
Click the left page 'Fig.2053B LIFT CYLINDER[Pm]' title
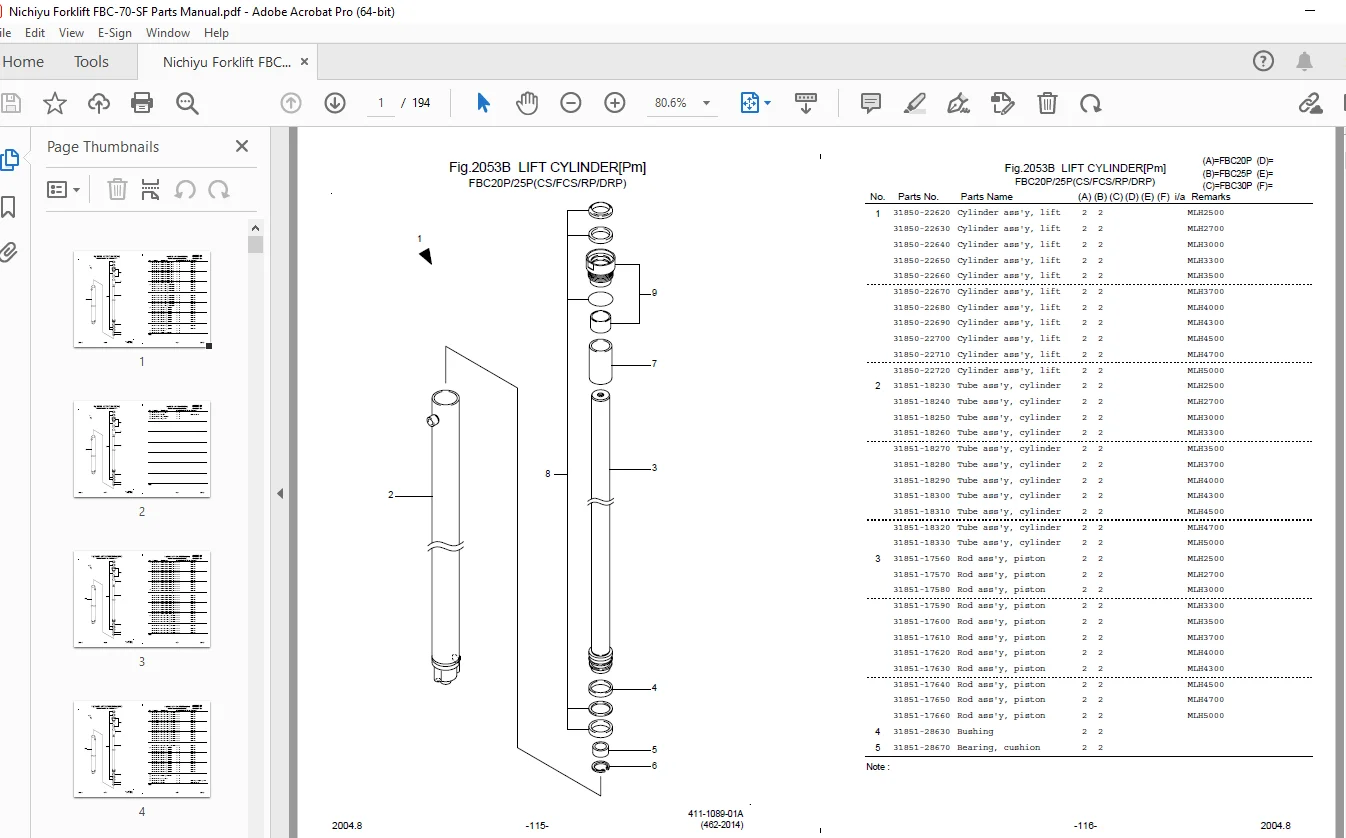[x=547, y=168]
